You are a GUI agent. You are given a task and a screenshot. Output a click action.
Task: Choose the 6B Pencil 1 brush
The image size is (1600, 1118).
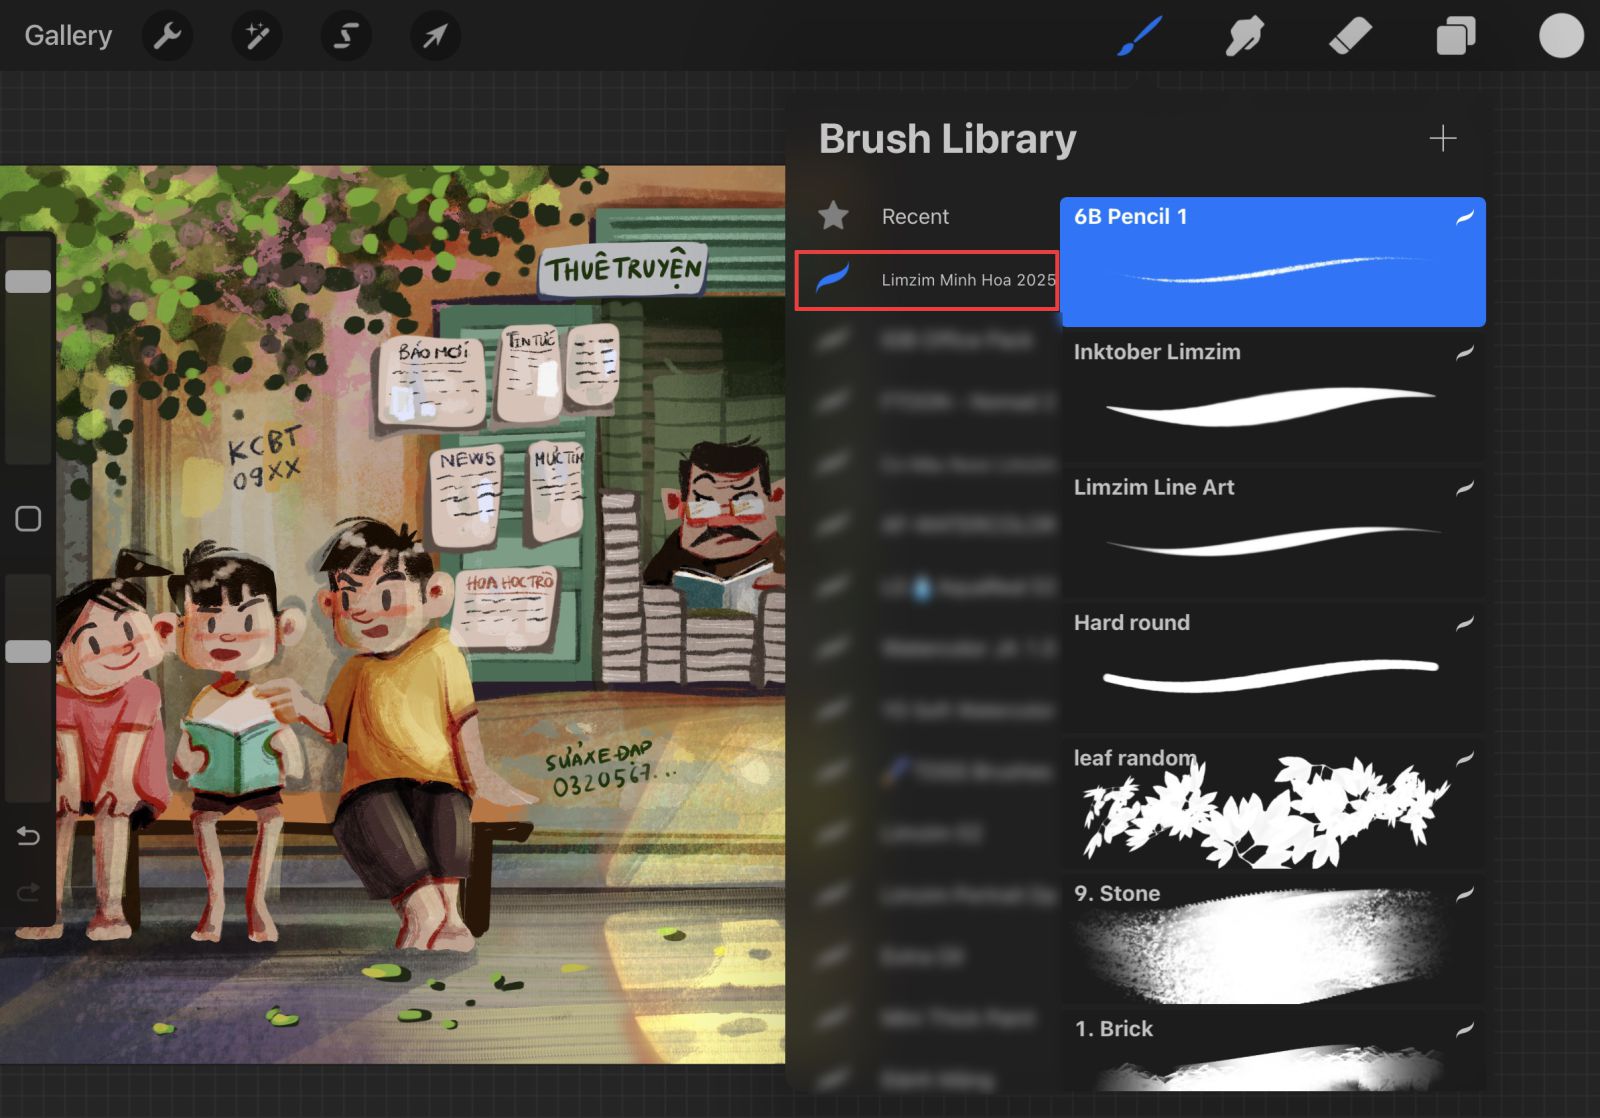1273,262
